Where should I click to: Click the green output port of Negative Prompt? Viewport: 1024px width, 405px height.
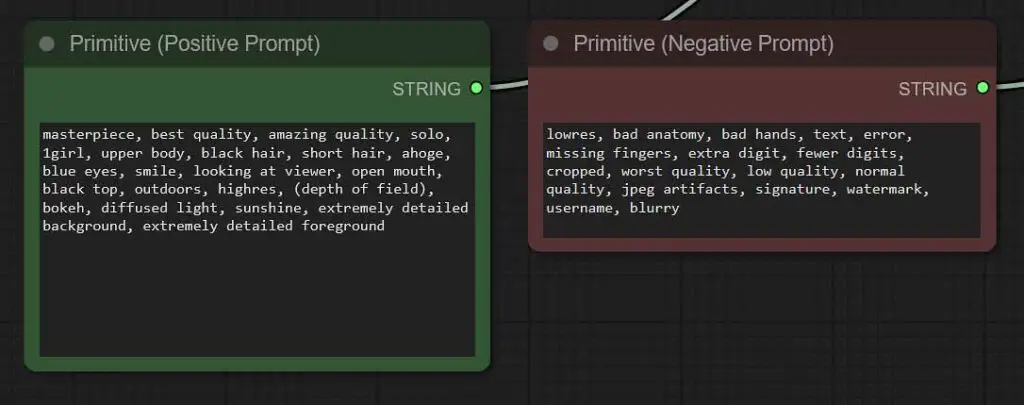(982, 88)
